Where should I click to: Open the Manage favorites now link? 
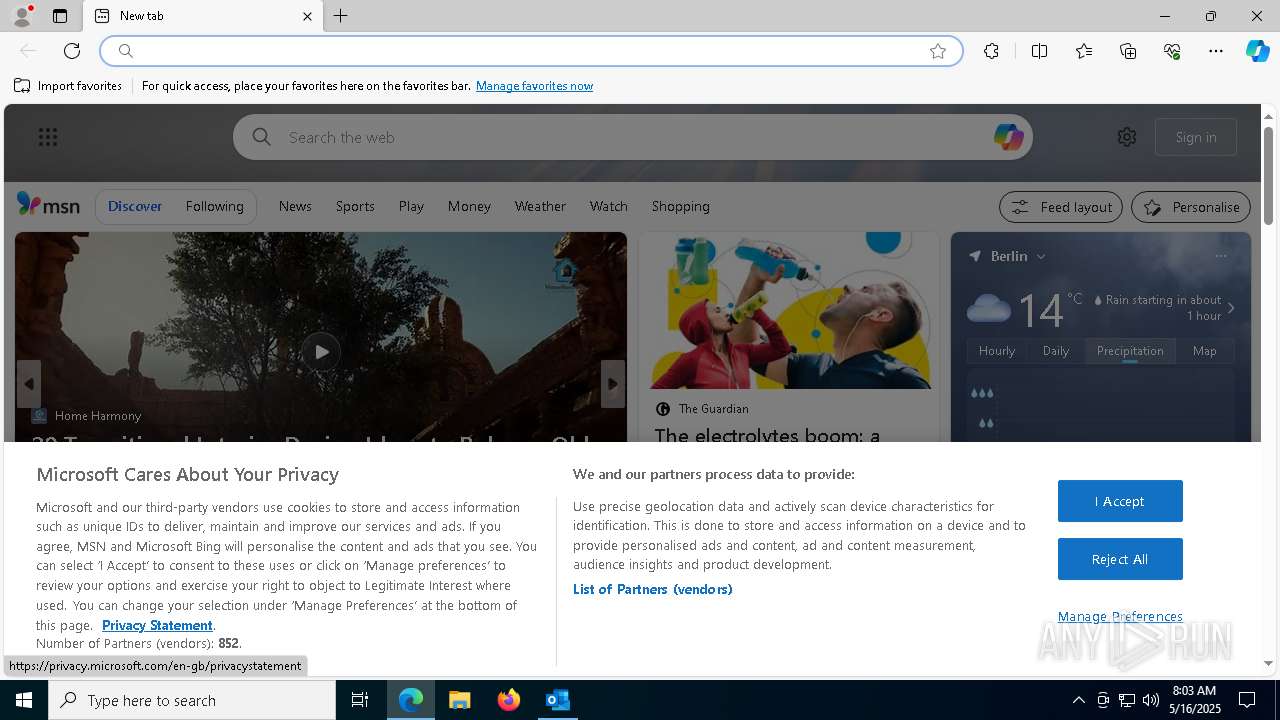pos(534,86)
